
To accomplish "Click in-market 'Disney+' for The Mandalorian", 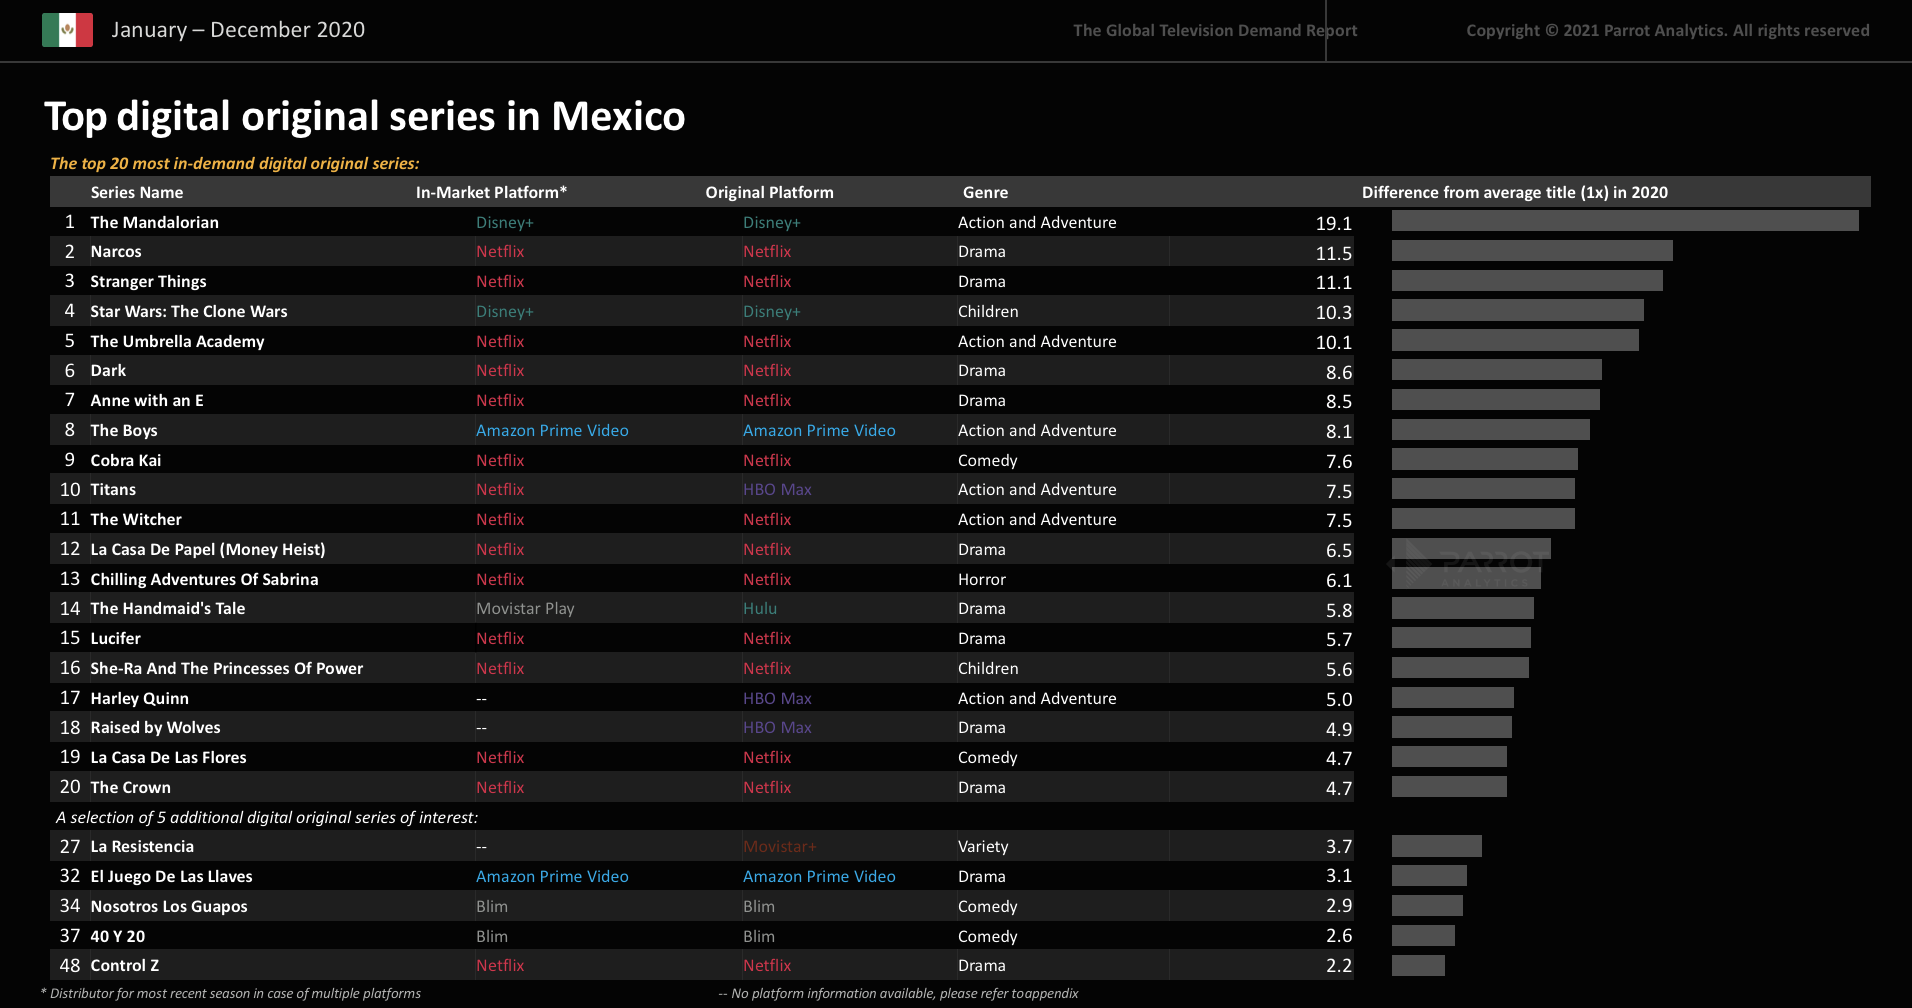I will click(x=505, y=222).
